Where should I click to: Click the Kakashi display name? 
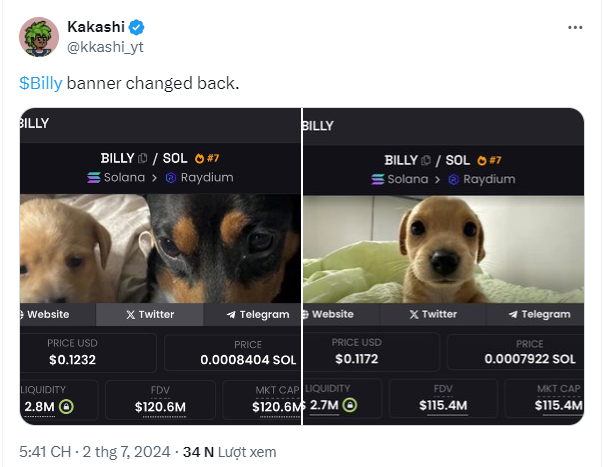tap(95, 26)
